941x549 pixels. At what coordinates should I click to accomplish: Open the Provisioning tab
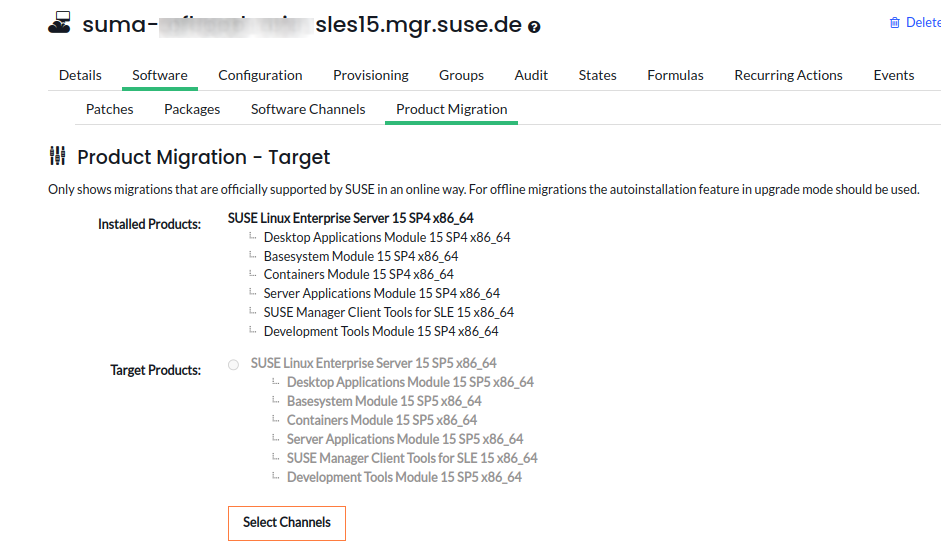[370, 75]
